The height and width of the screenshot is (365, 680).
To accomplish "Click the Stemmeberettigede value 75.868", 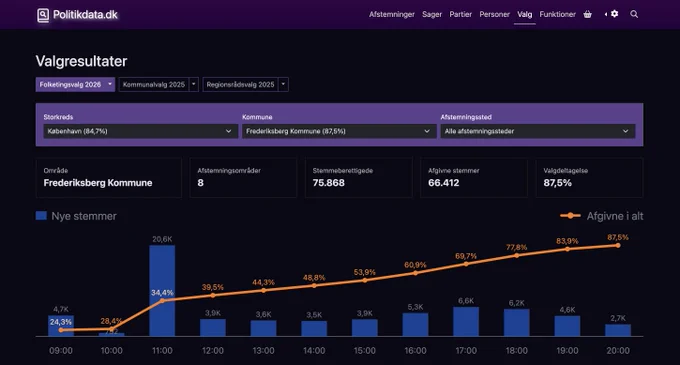I will 329,183.
